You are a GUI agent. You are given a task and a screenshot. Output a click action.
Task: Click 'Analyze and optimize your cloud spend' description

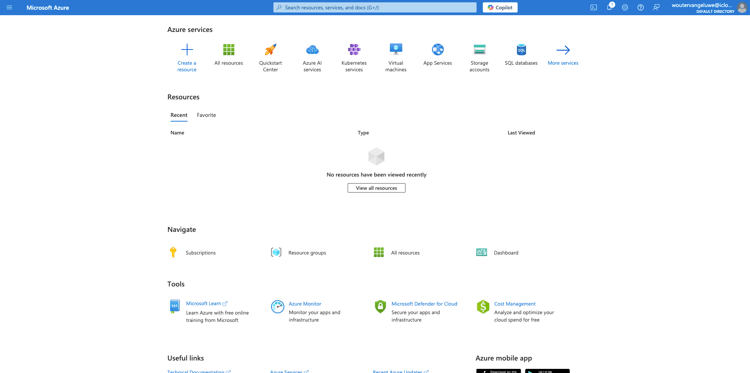[x=524, y=317]
